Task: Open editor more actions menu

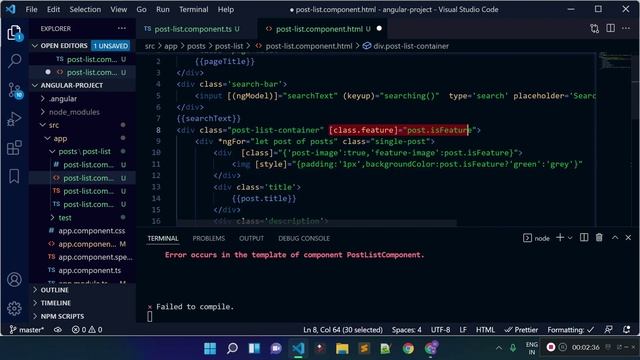Action: tap(626, 28)
